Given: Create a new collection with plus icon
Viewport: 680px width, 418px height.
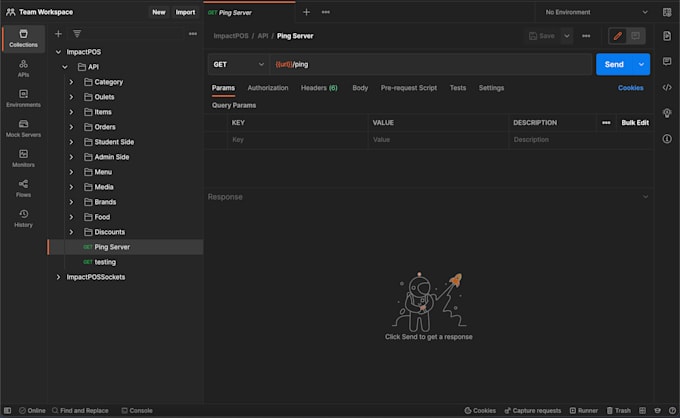Looking at the screenshot, I should 58,34.
